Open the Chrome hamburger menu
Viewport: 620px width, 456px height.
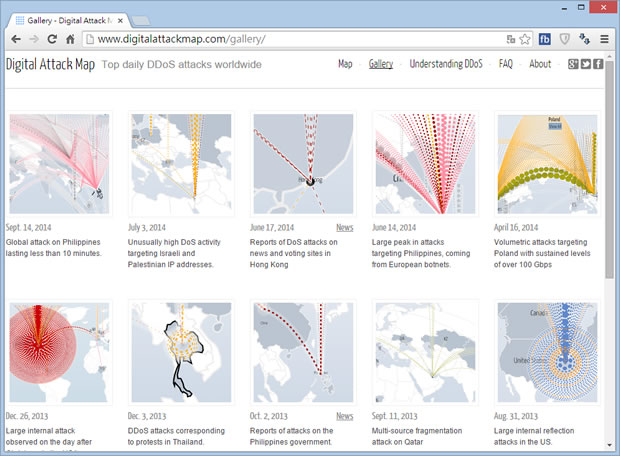604,39
